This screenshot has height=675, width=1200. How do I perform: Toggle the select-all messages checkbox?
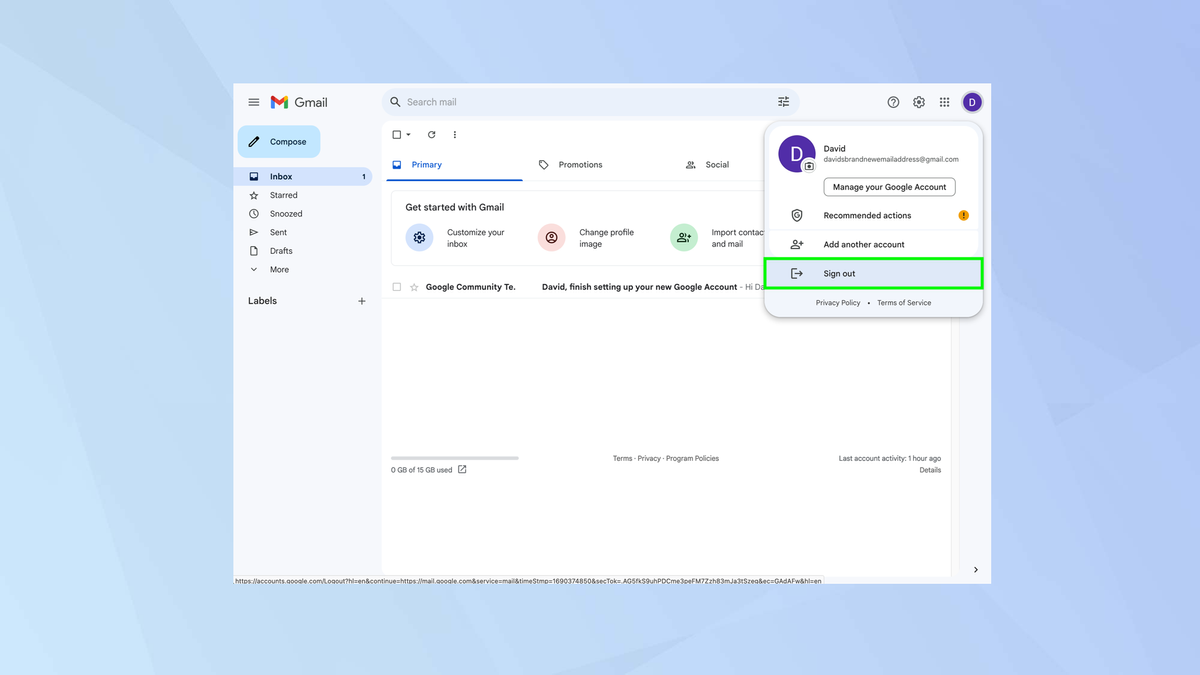(395, 134)
